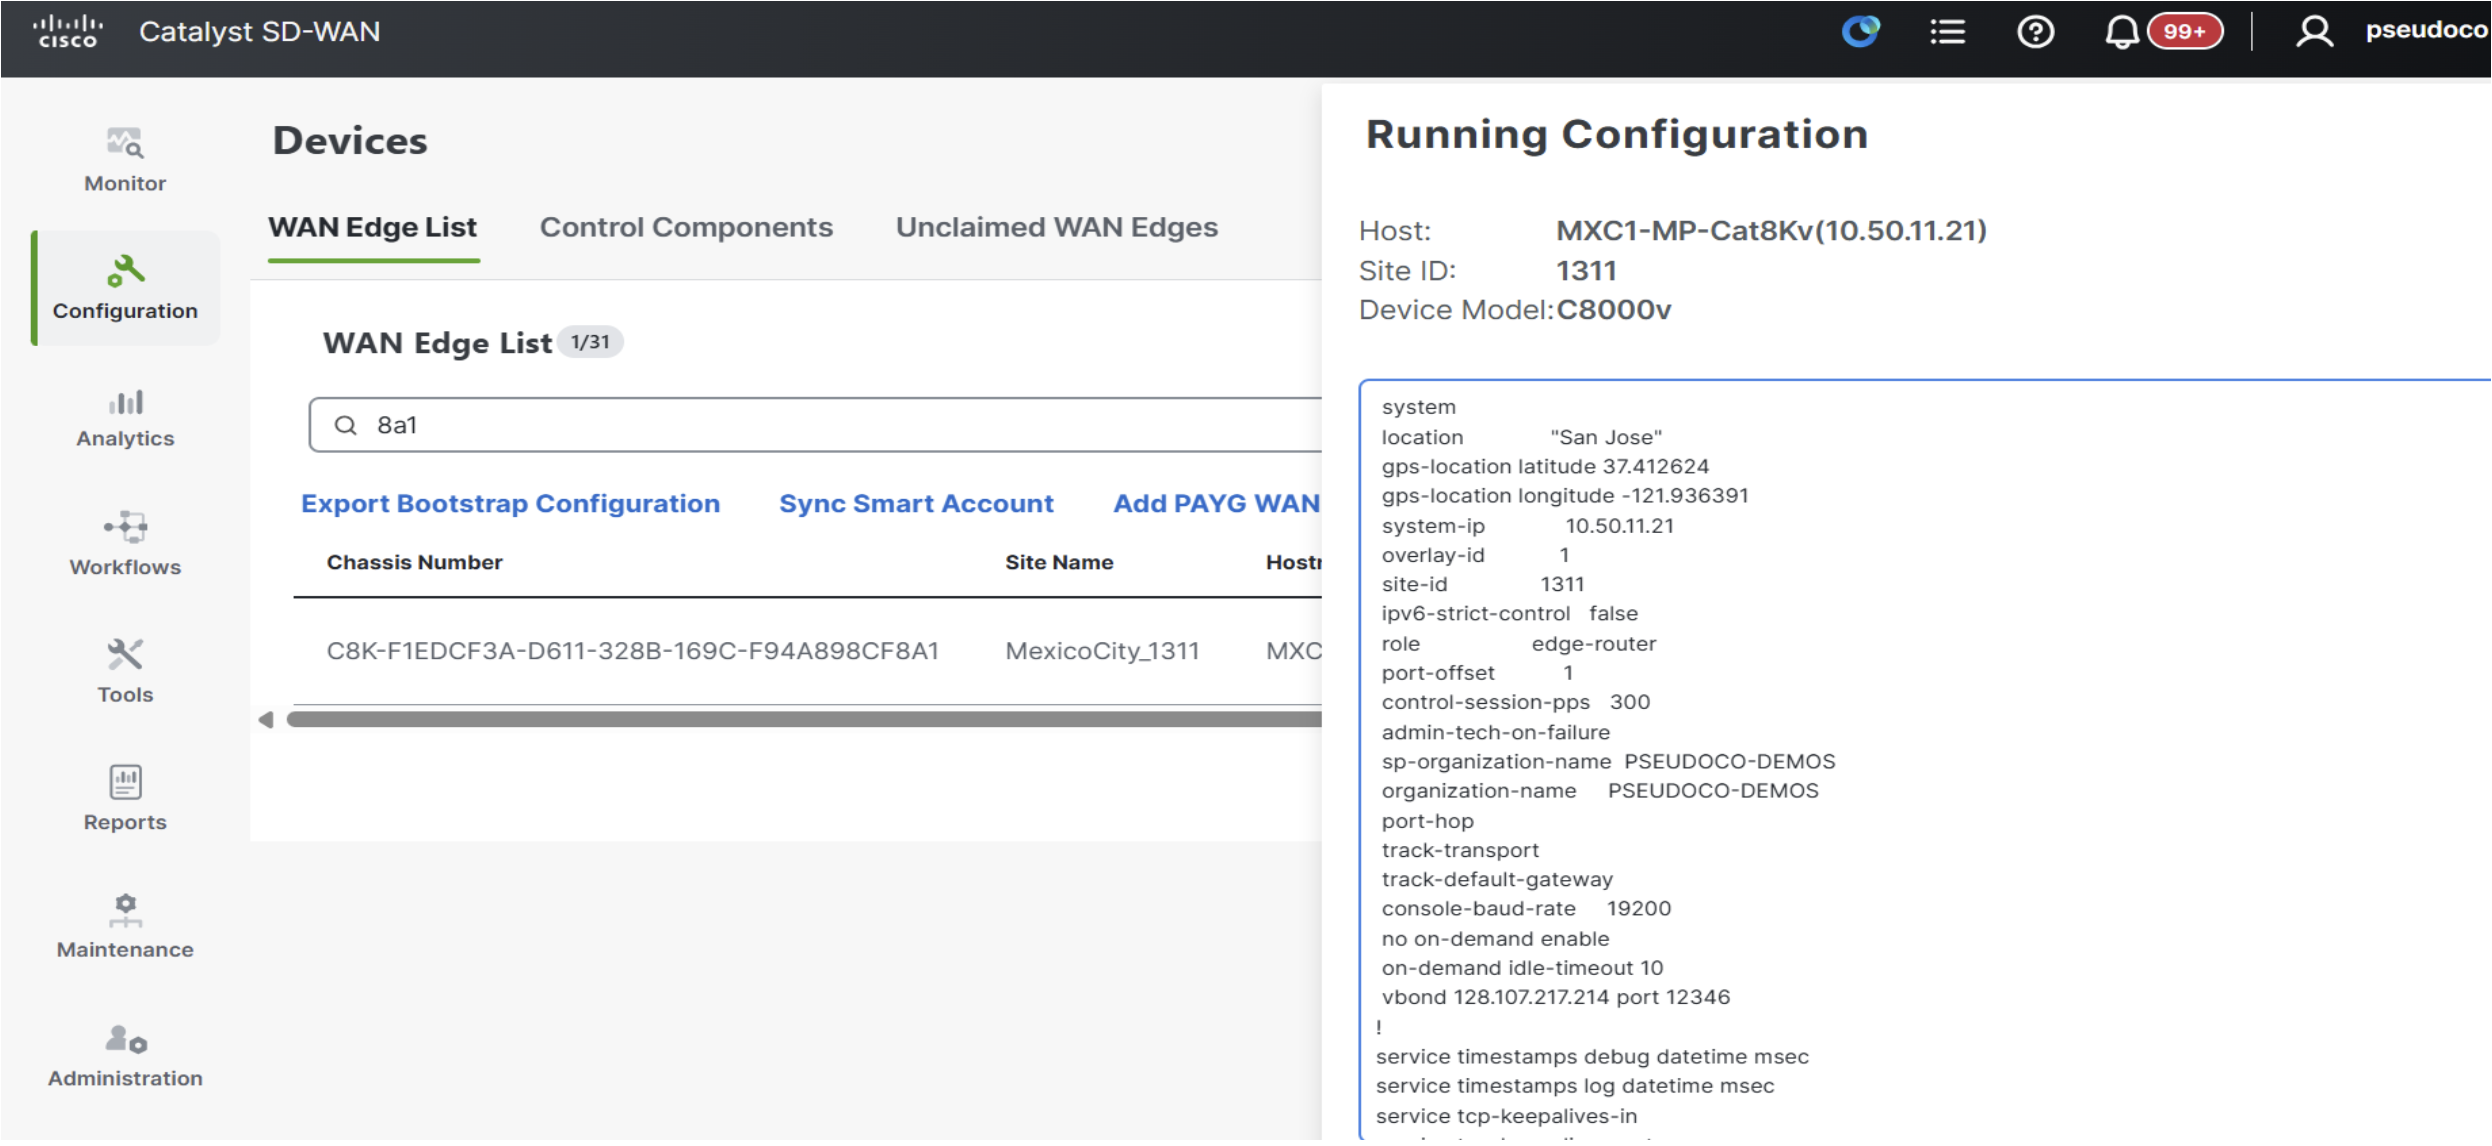Switch to the Unclaimed WAN Edges tab
Screen dimensions: 2492x1146
point(1057,227)
